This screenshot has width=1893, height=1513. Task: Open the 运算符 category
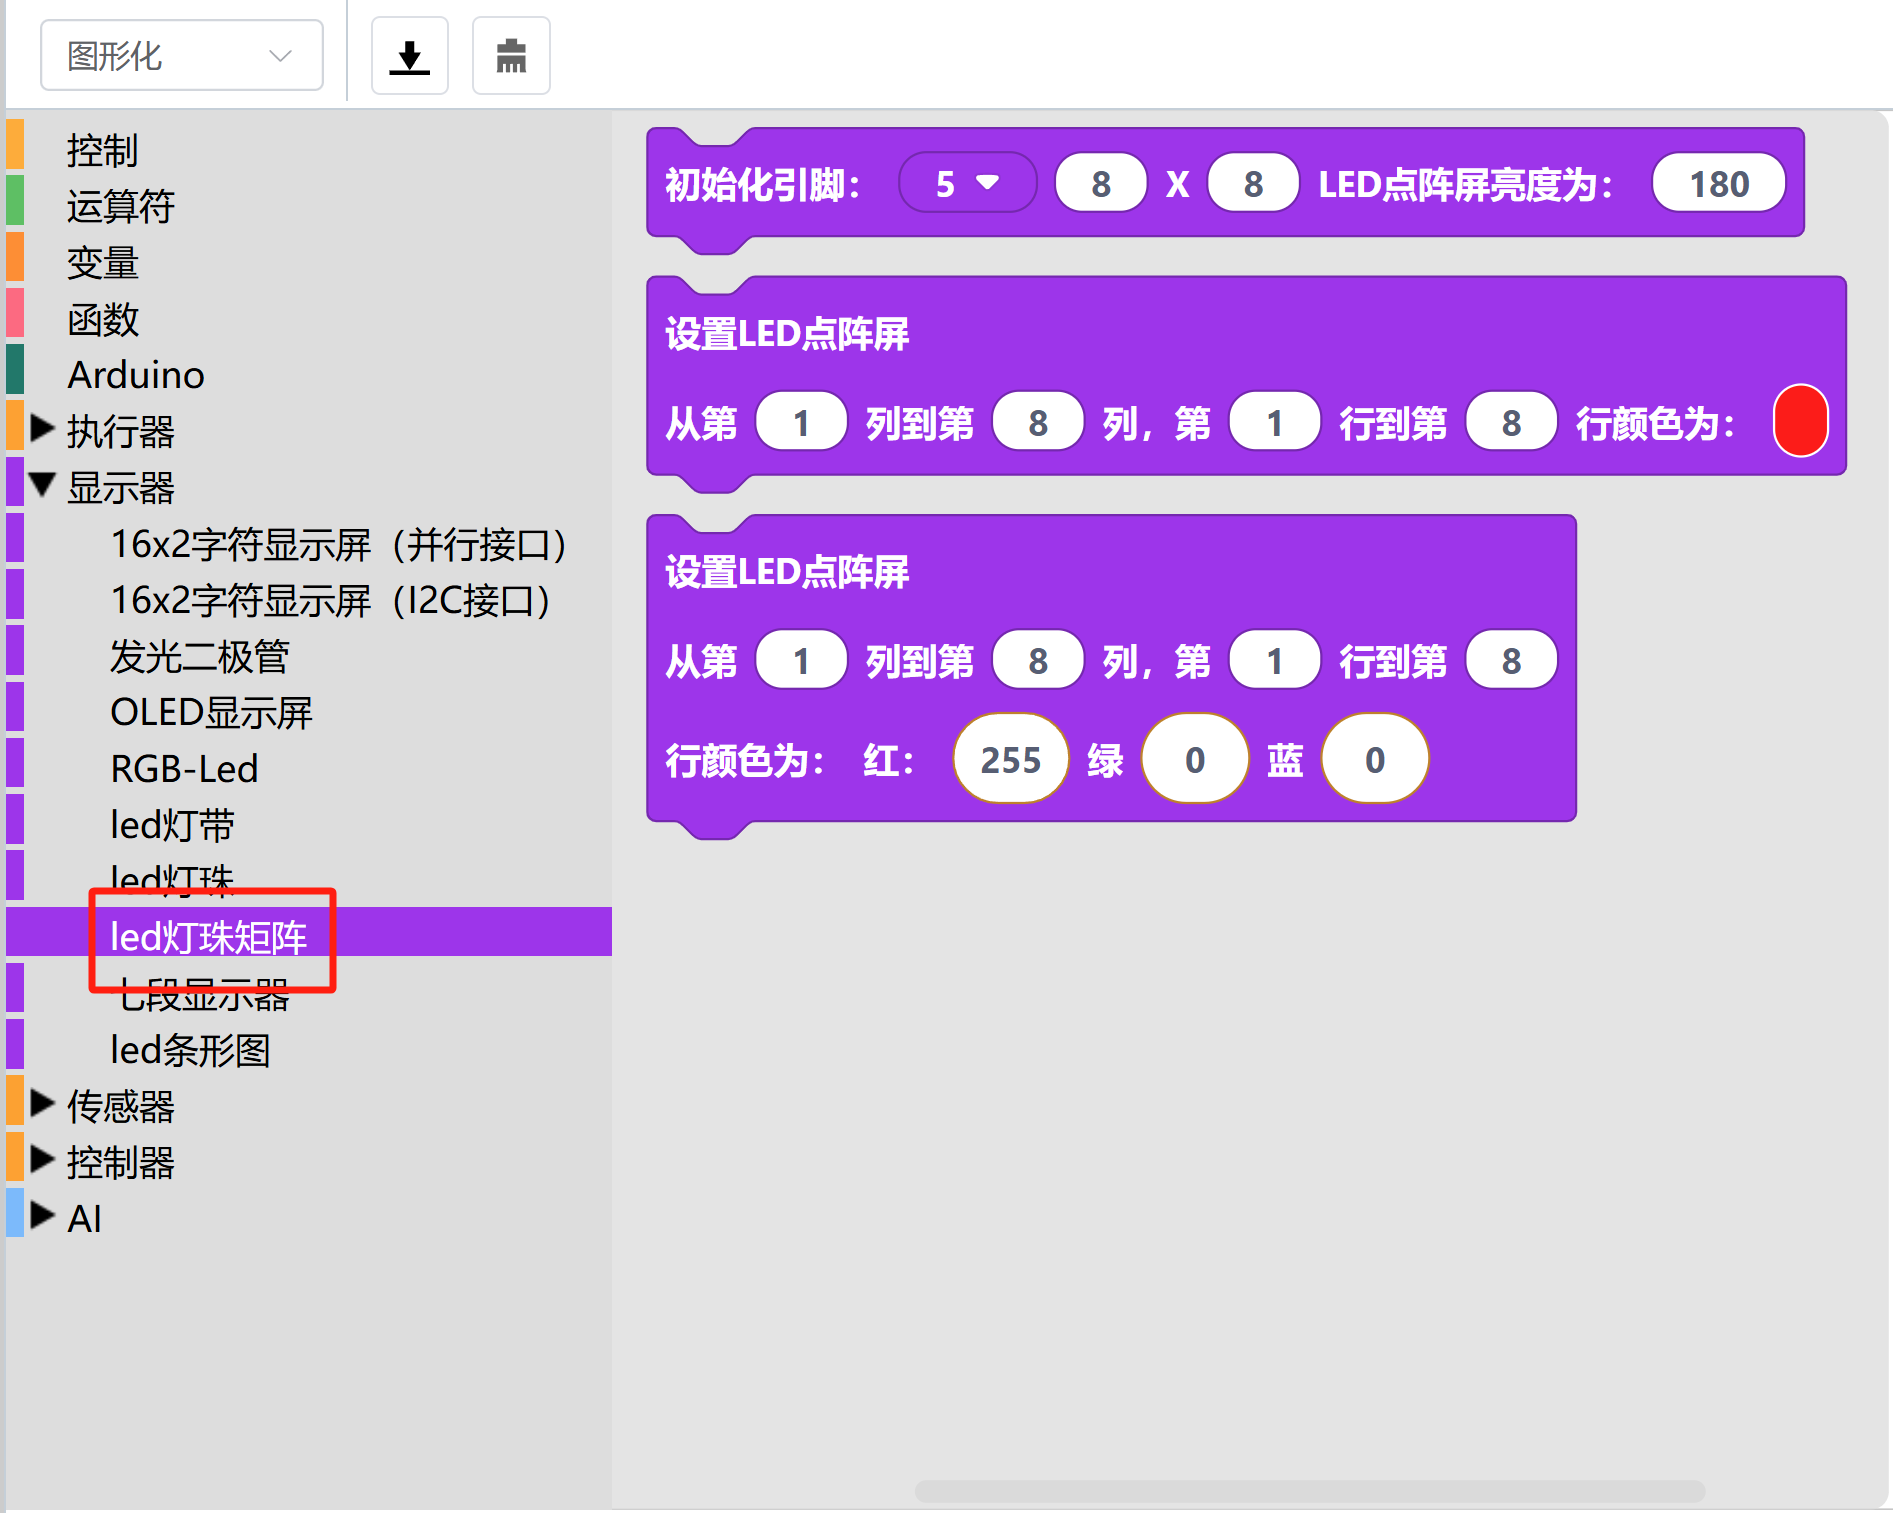point(120,206)
